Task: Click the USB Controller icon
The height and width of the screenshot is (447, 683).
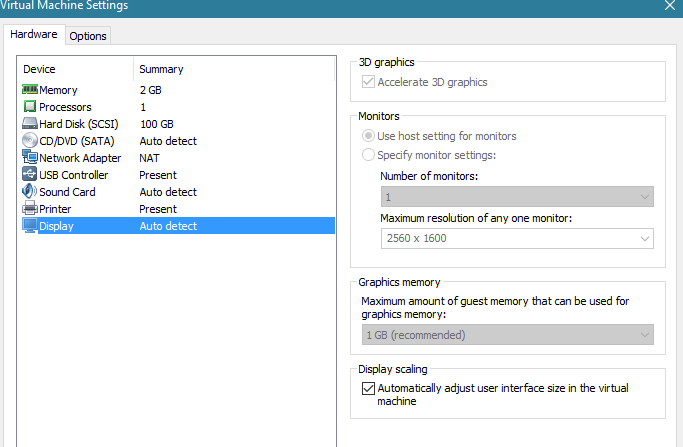Action: tap(30, 174)
